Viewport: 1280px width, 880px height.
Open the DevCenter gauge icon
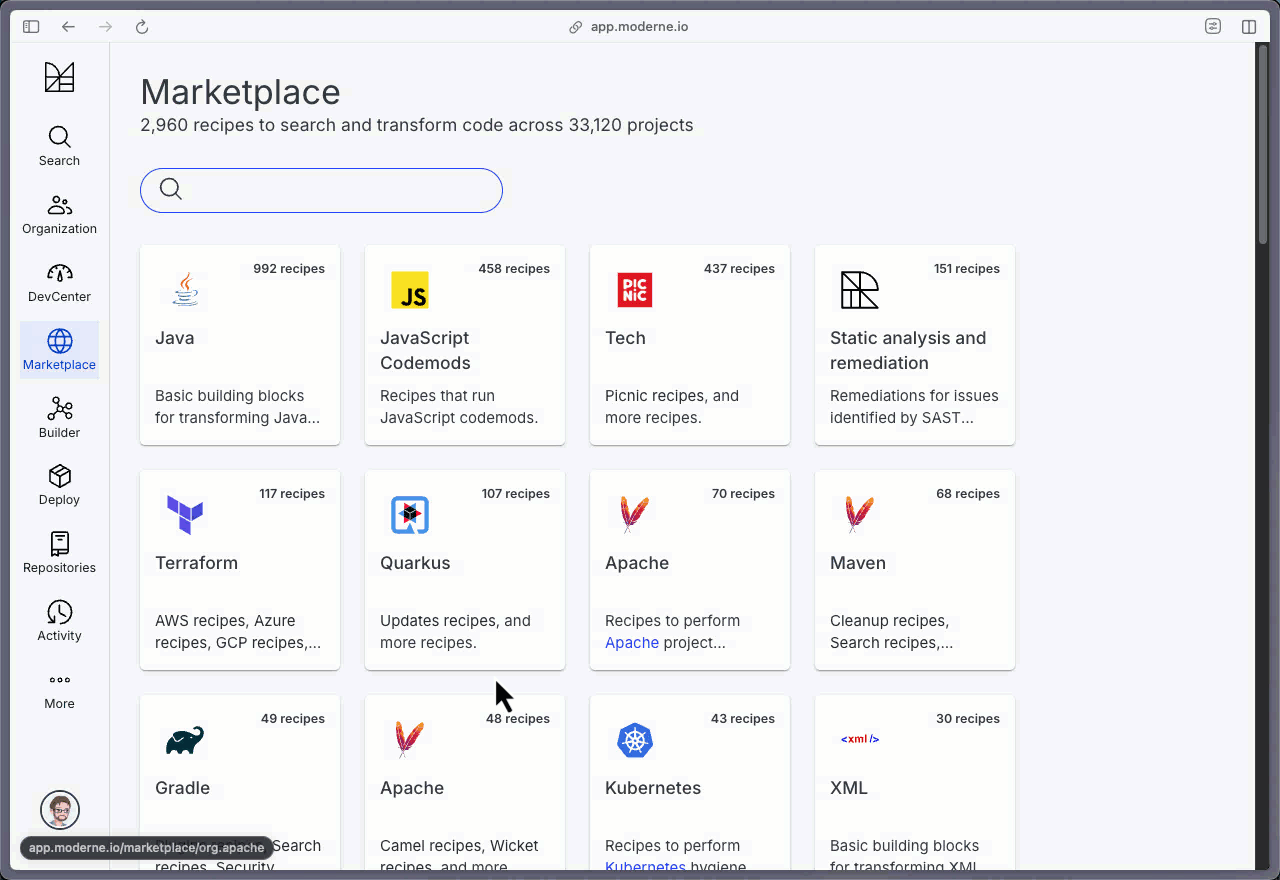coord(59,274)
